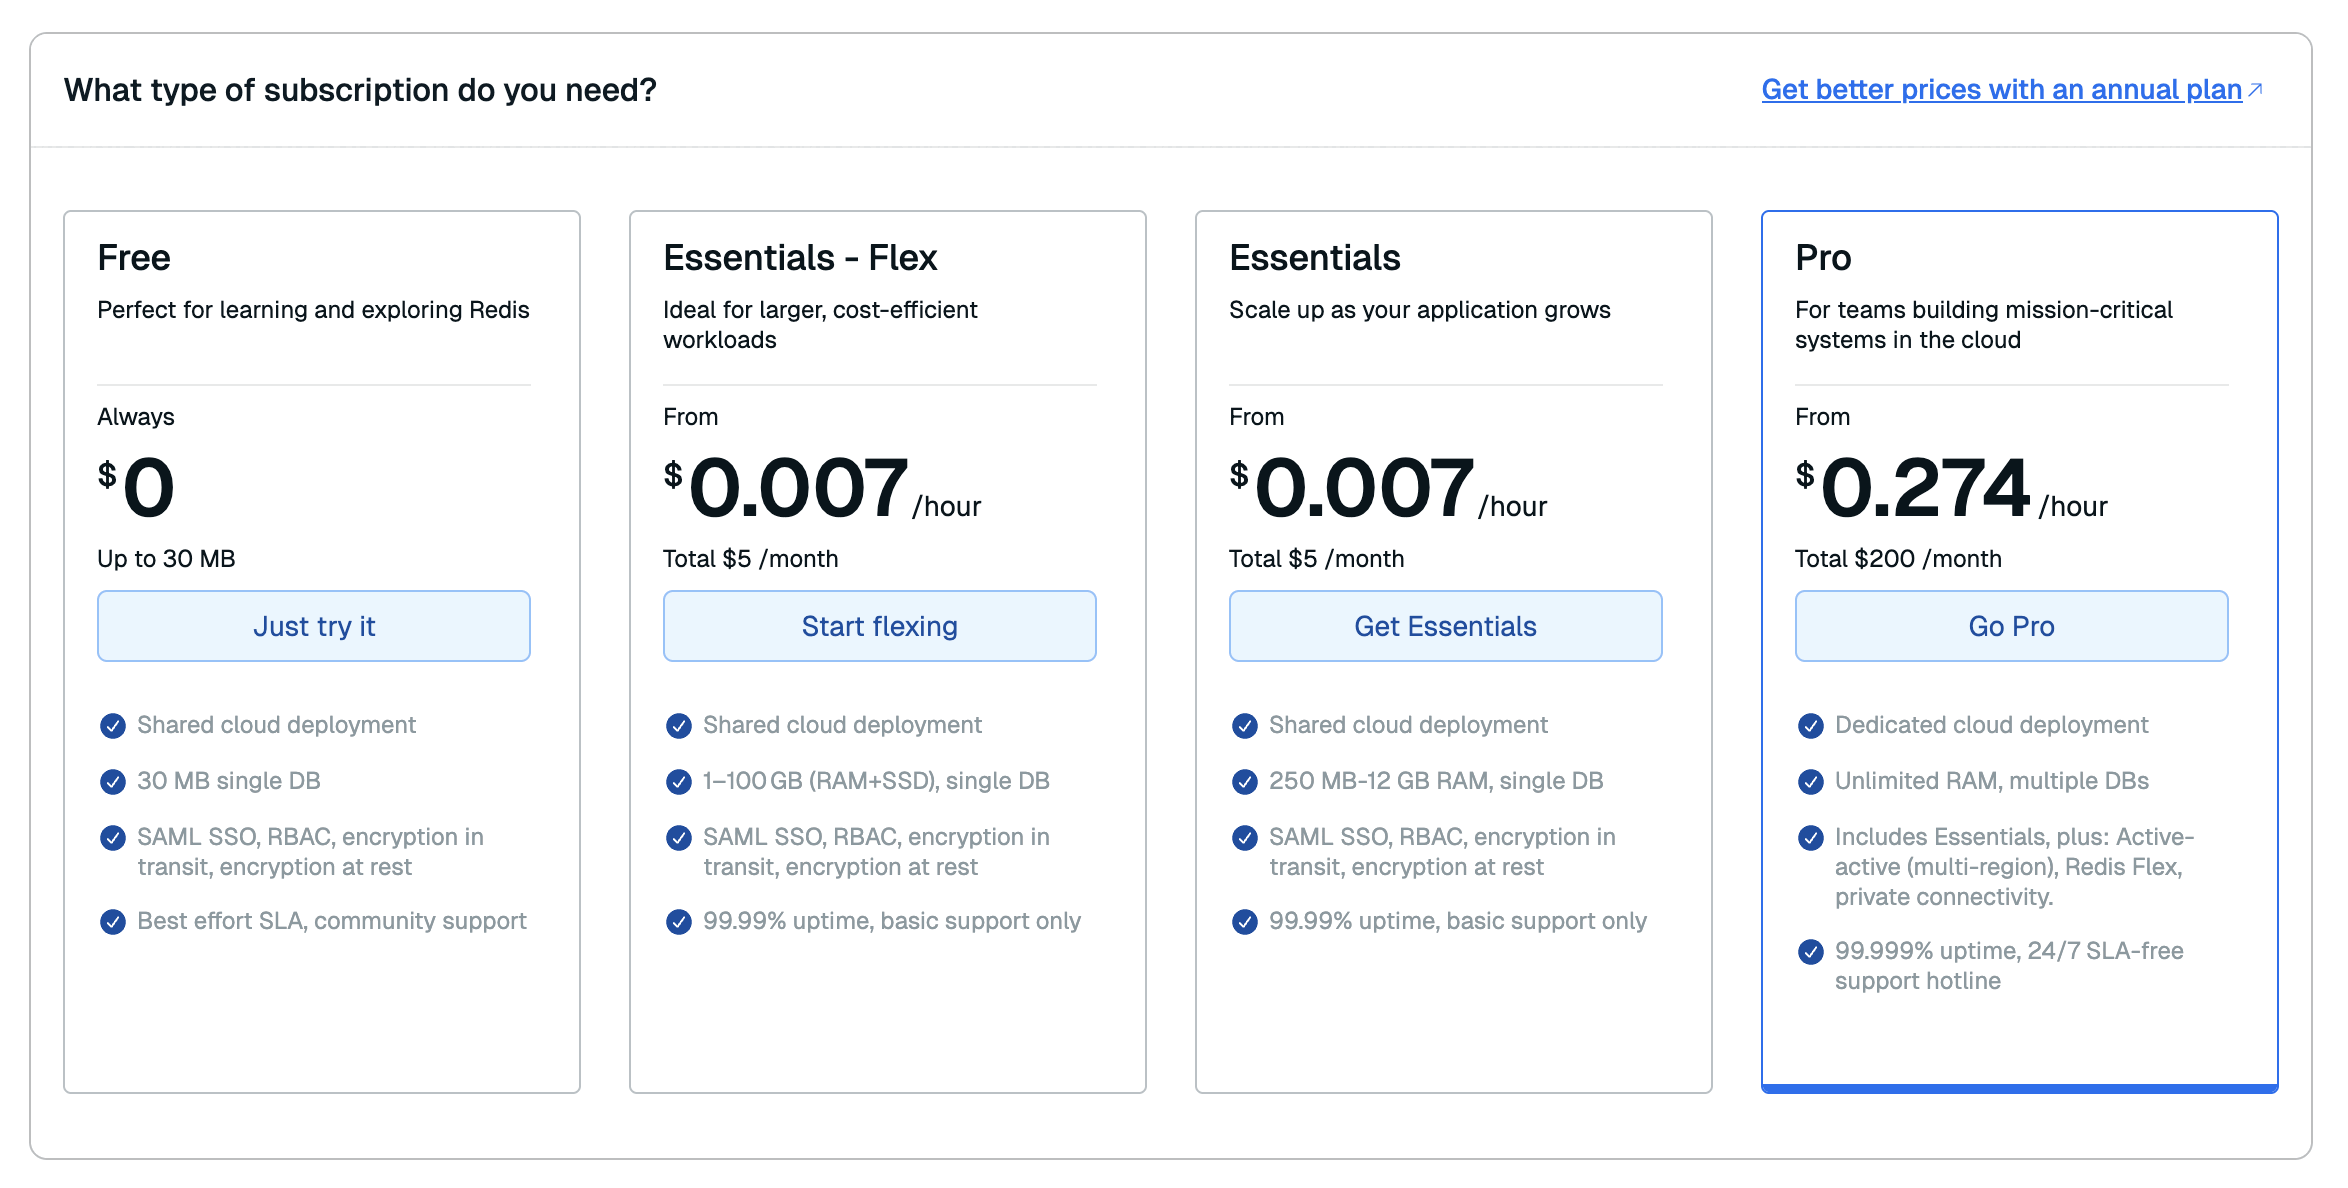Select the Go Pro button

(2011, 626)
